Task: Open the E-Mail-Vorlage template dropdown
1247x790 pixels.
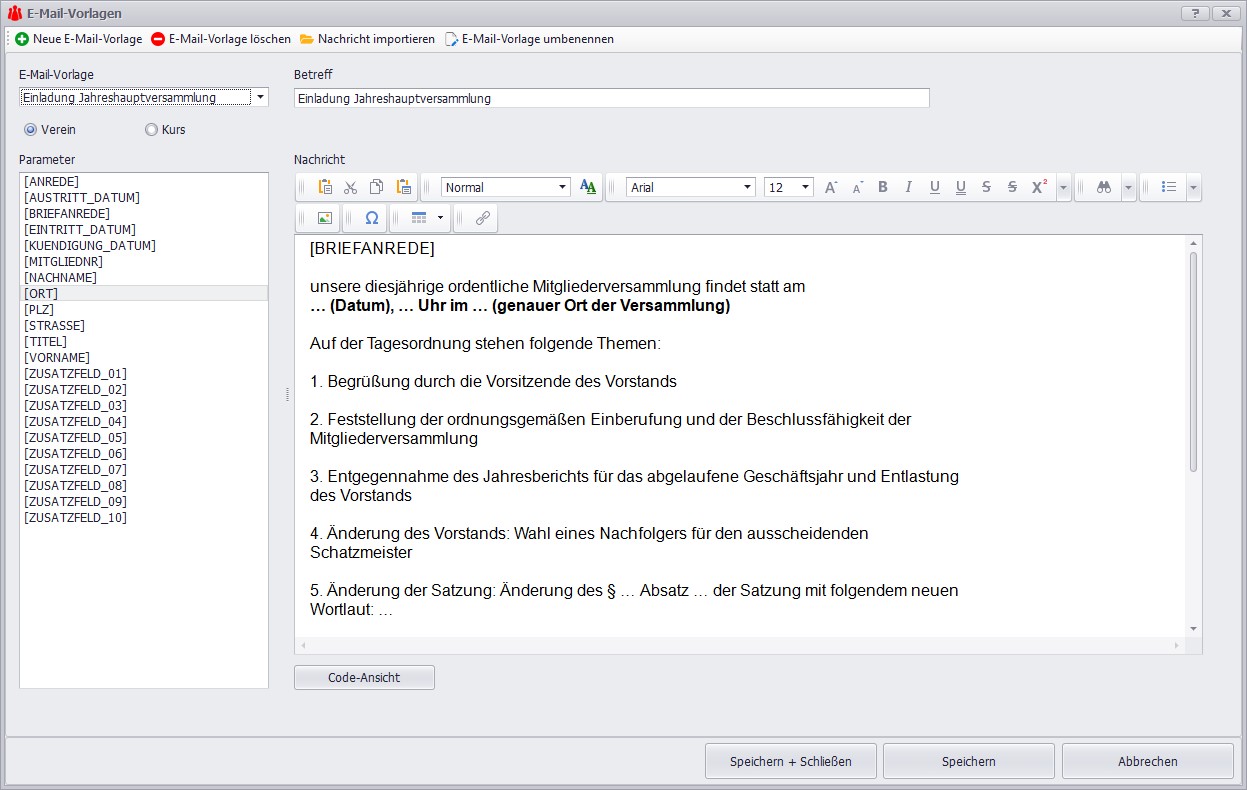Action: point(260,98)
